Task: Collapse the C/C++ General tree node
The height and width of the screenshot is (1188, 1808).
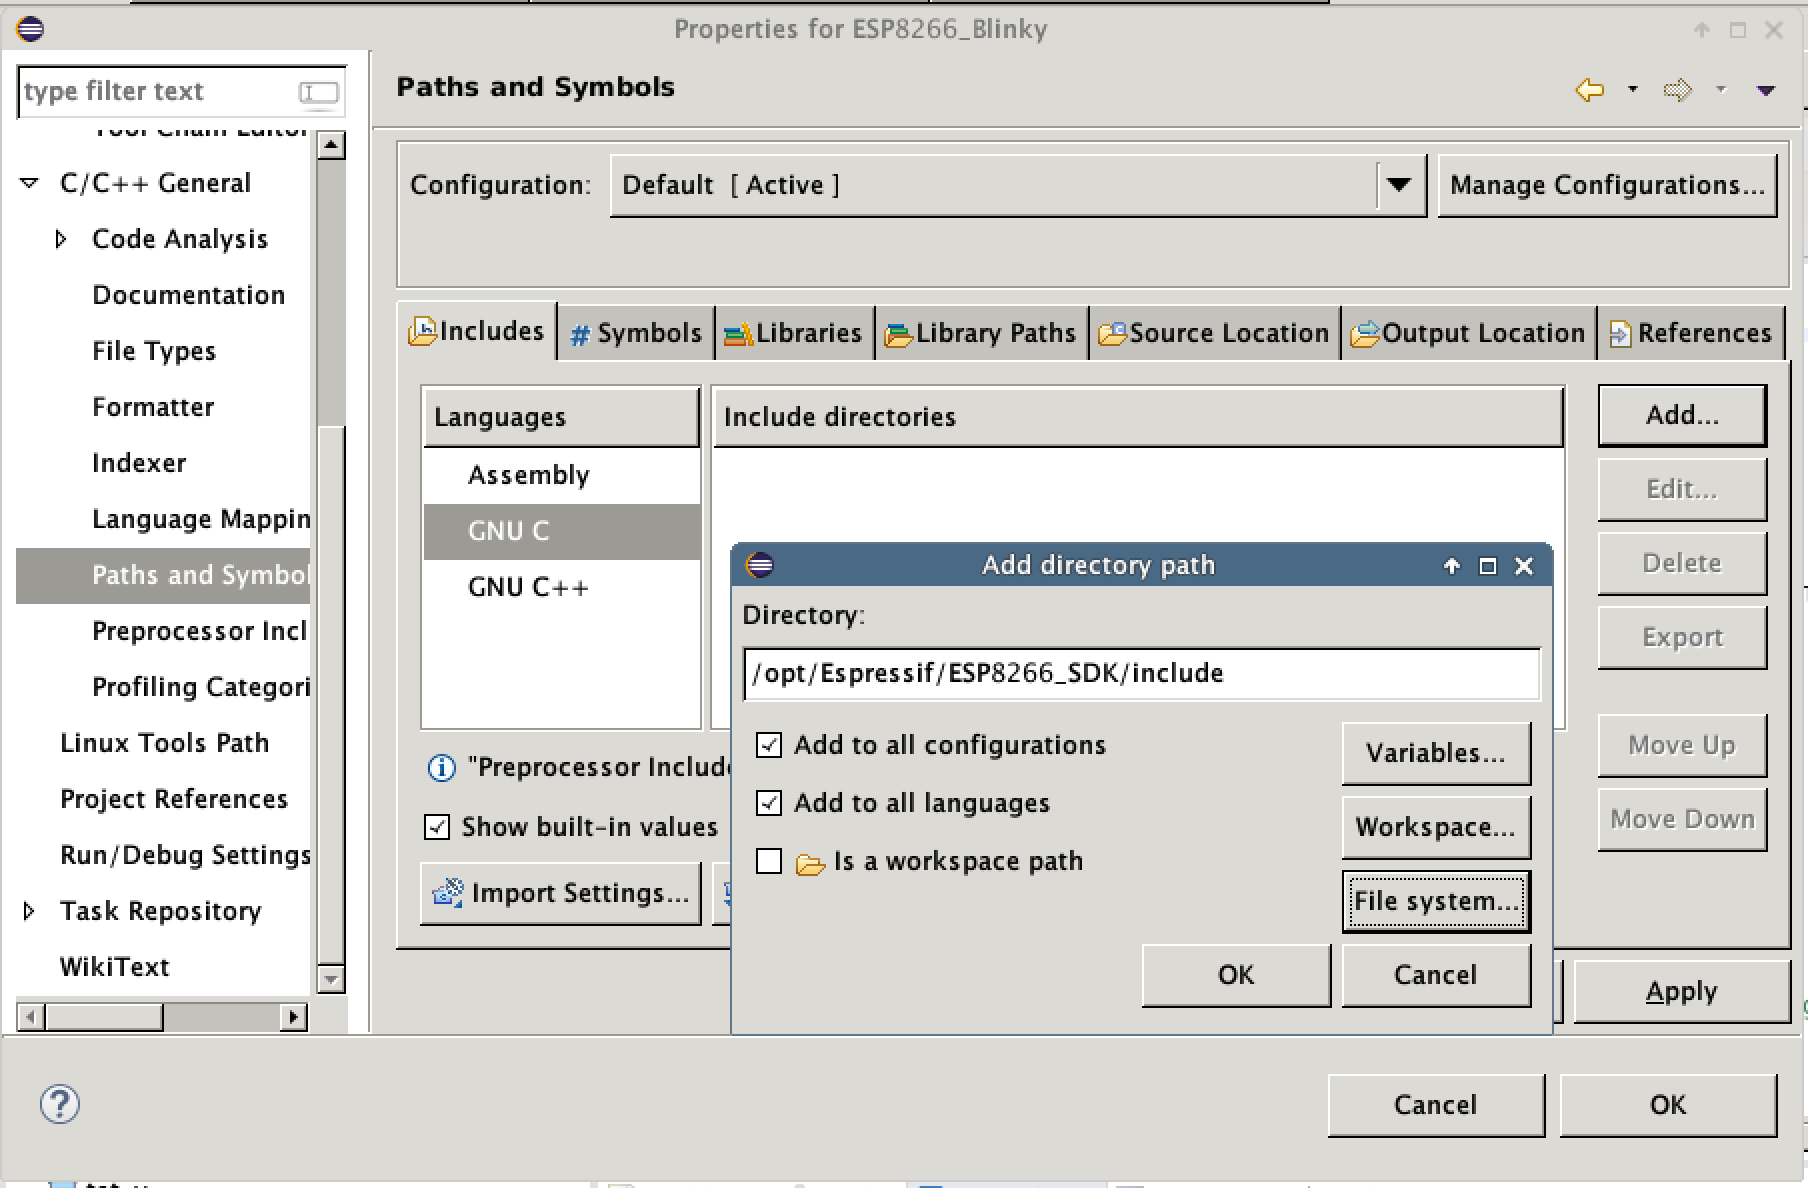Action: click(x=30, y=183)
